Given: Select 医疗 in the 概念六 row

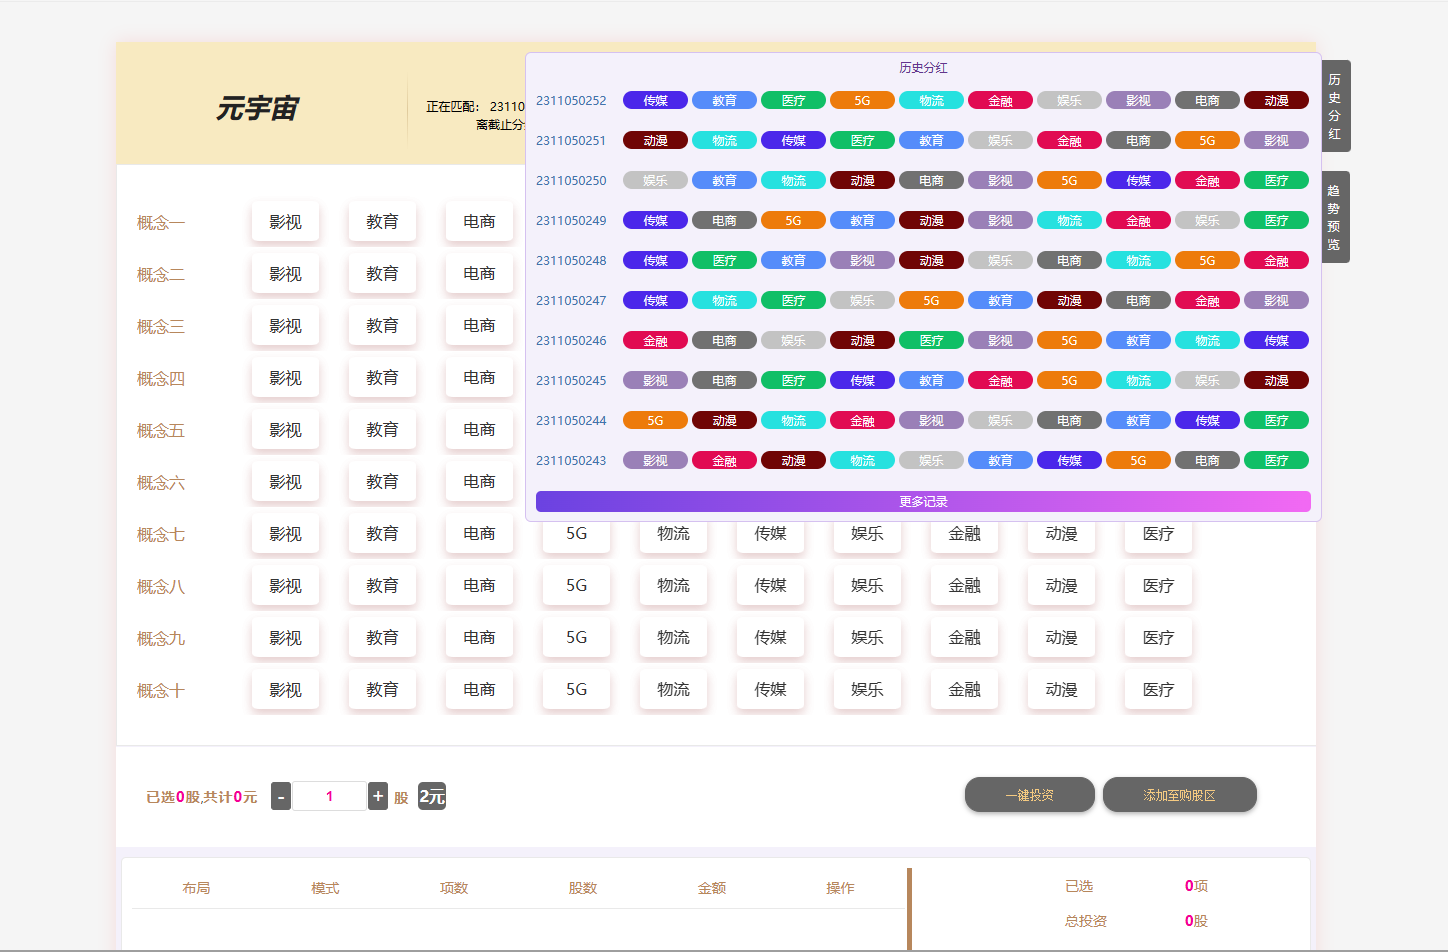Looking at the screenshot, I should 1157,481.
